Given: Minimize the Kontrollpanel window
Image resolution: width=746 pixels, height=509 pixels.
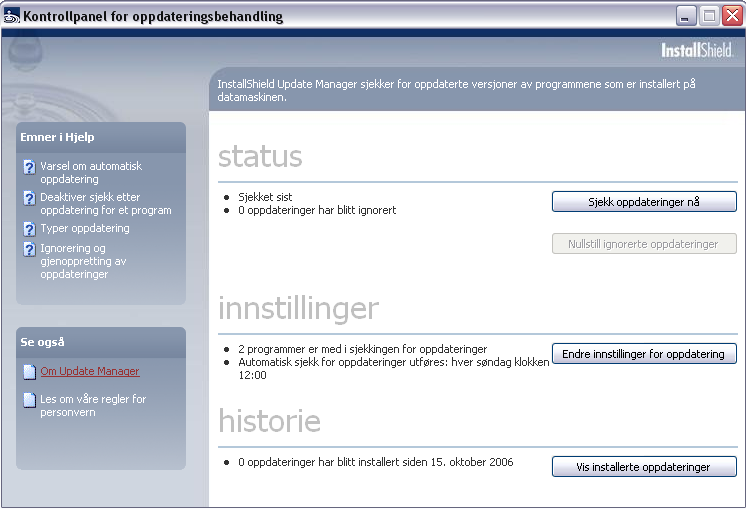Looking at the screenshot, I should 686,16.
